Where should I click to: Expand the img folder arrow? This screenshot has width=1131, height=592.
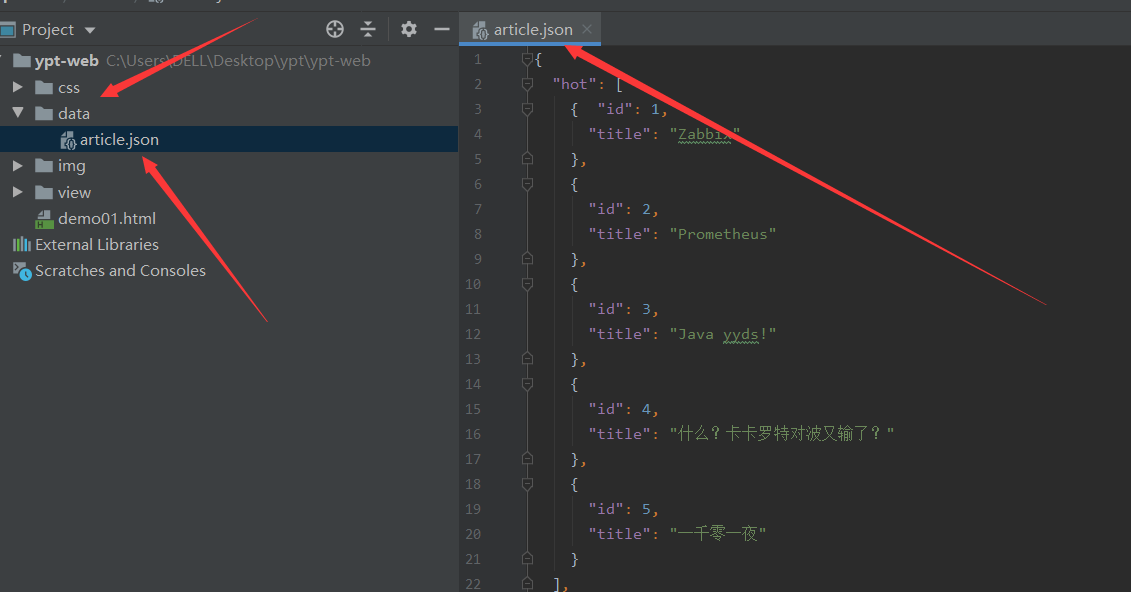[x=18, y=166]
